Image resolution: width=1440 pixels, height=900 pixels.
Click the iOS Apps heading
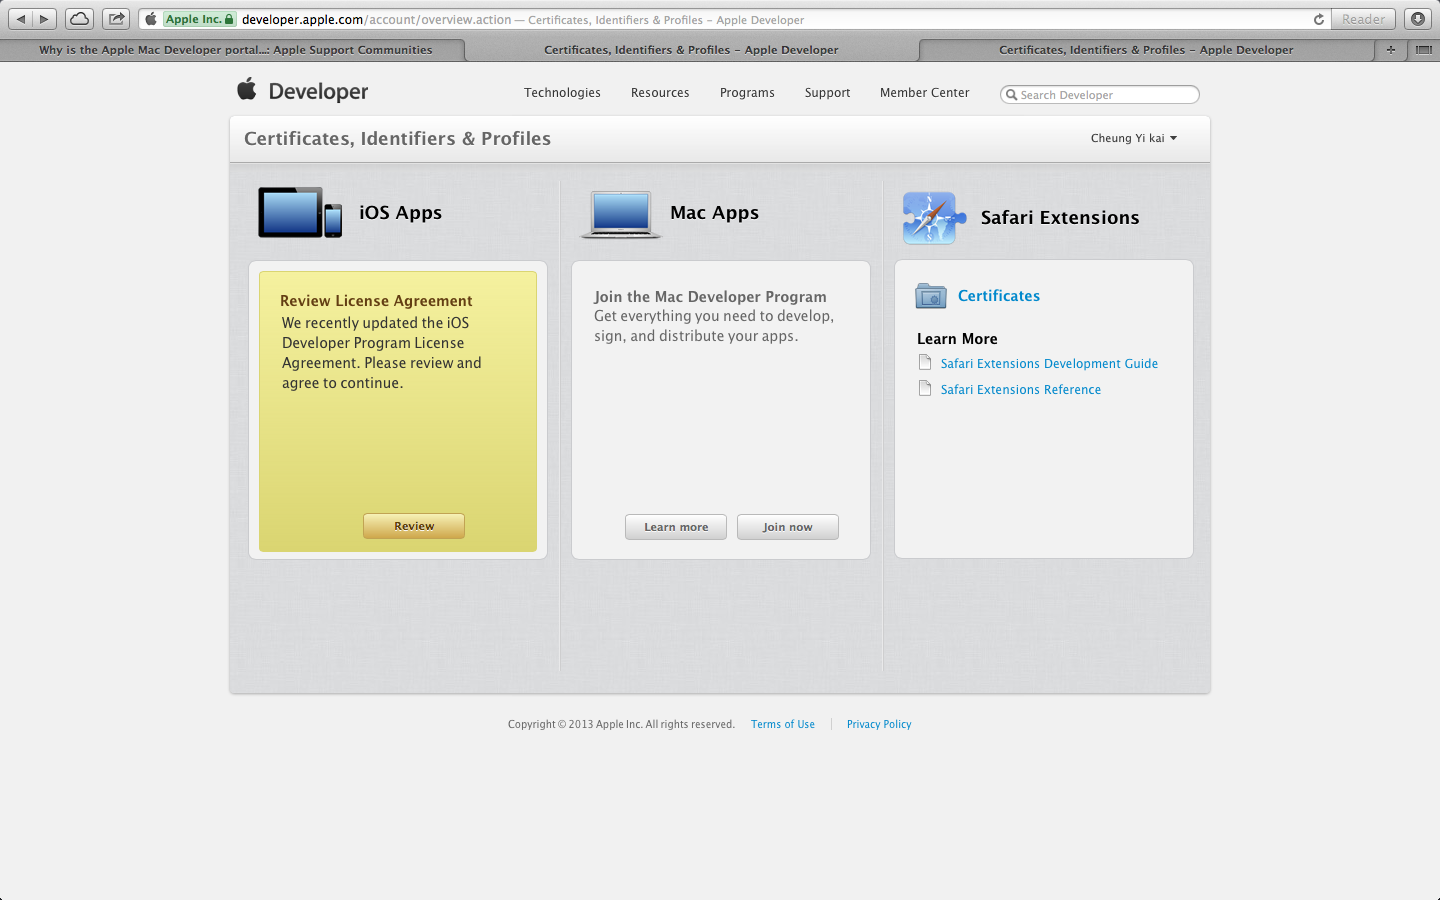point(400,212)
